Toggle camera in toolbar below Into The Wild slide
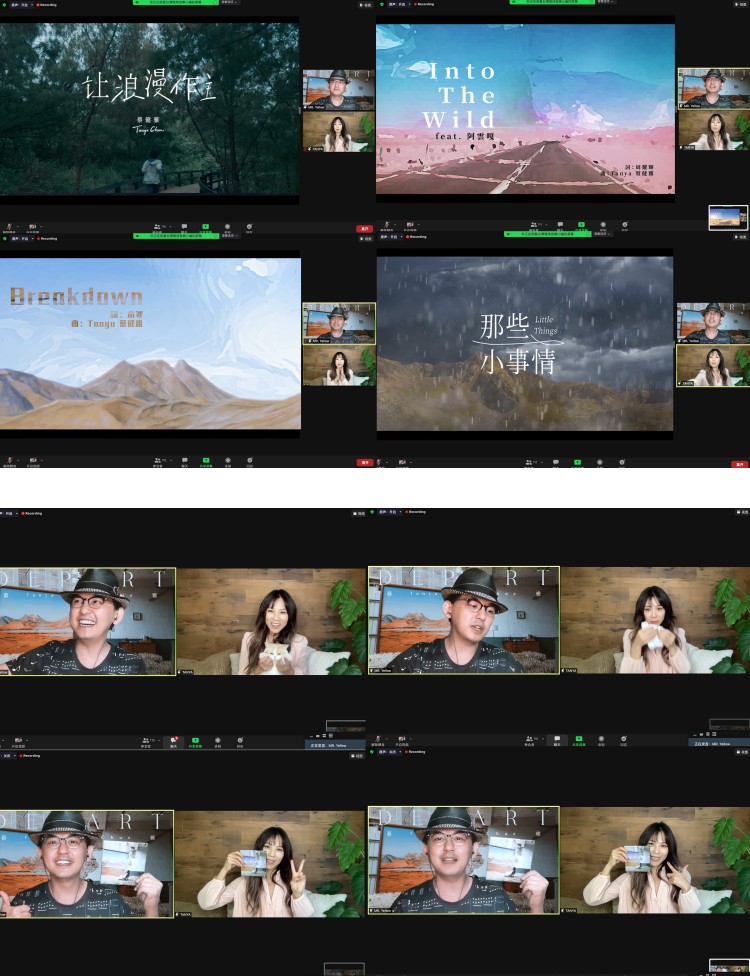The height and width of the screenshot is (976, 750). click(x=410, y=224)
